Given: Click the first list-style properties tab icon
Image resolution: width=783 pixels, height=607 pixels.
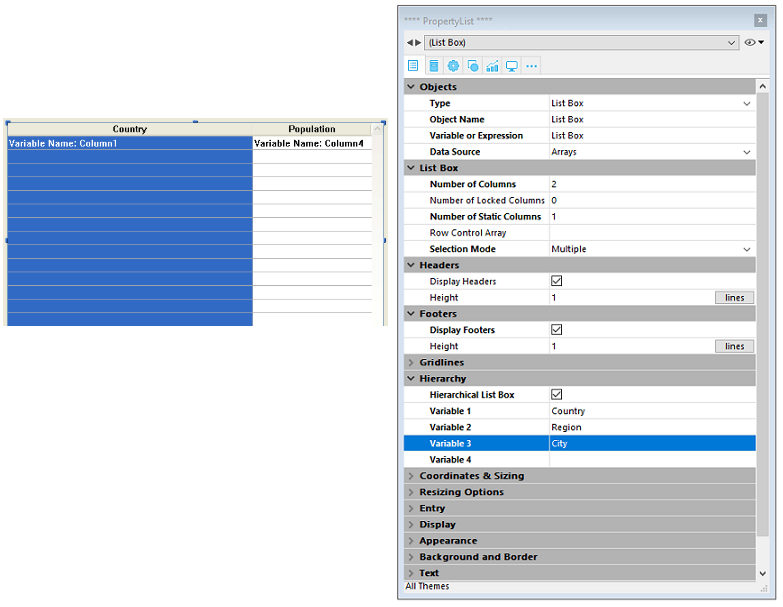Looking at the screenshot, I should tap(413, 66).
